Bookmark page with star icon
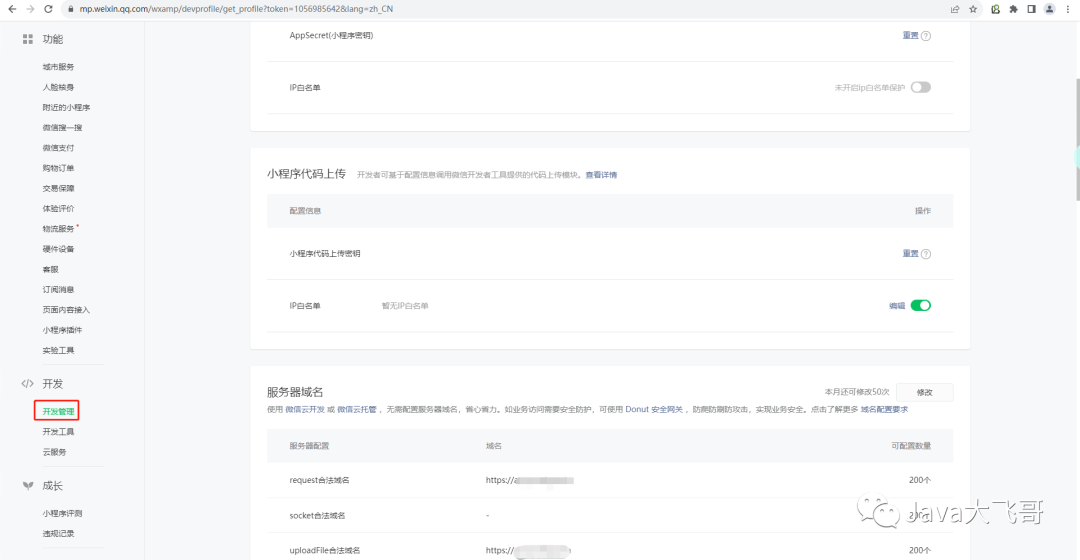 (x=973, y=9)
